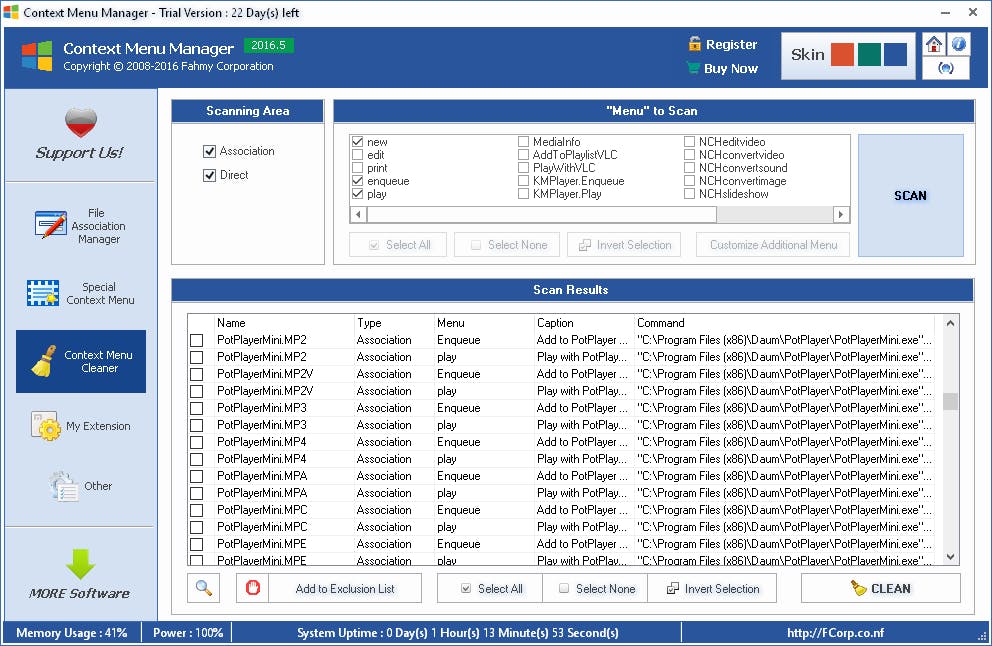The image size is (992, 646).
Task: Click the MORE Software green arrow
Action: click(x=80, y=564)
